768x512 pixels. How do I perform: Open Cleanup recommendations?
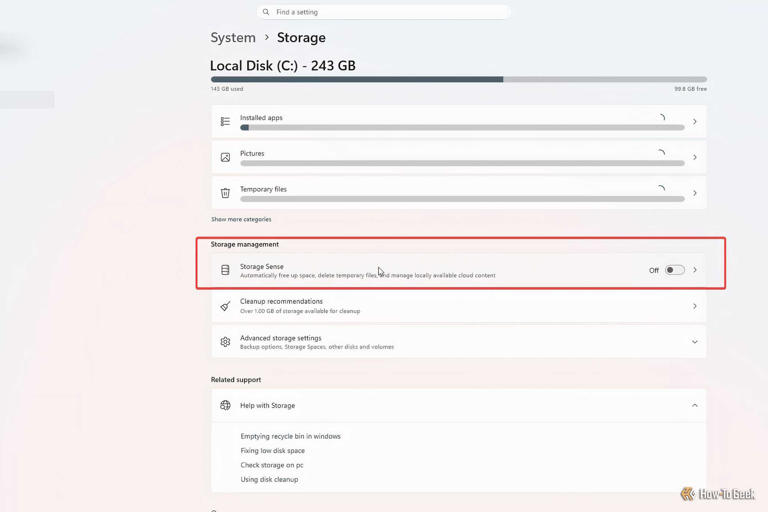[458, 306]
